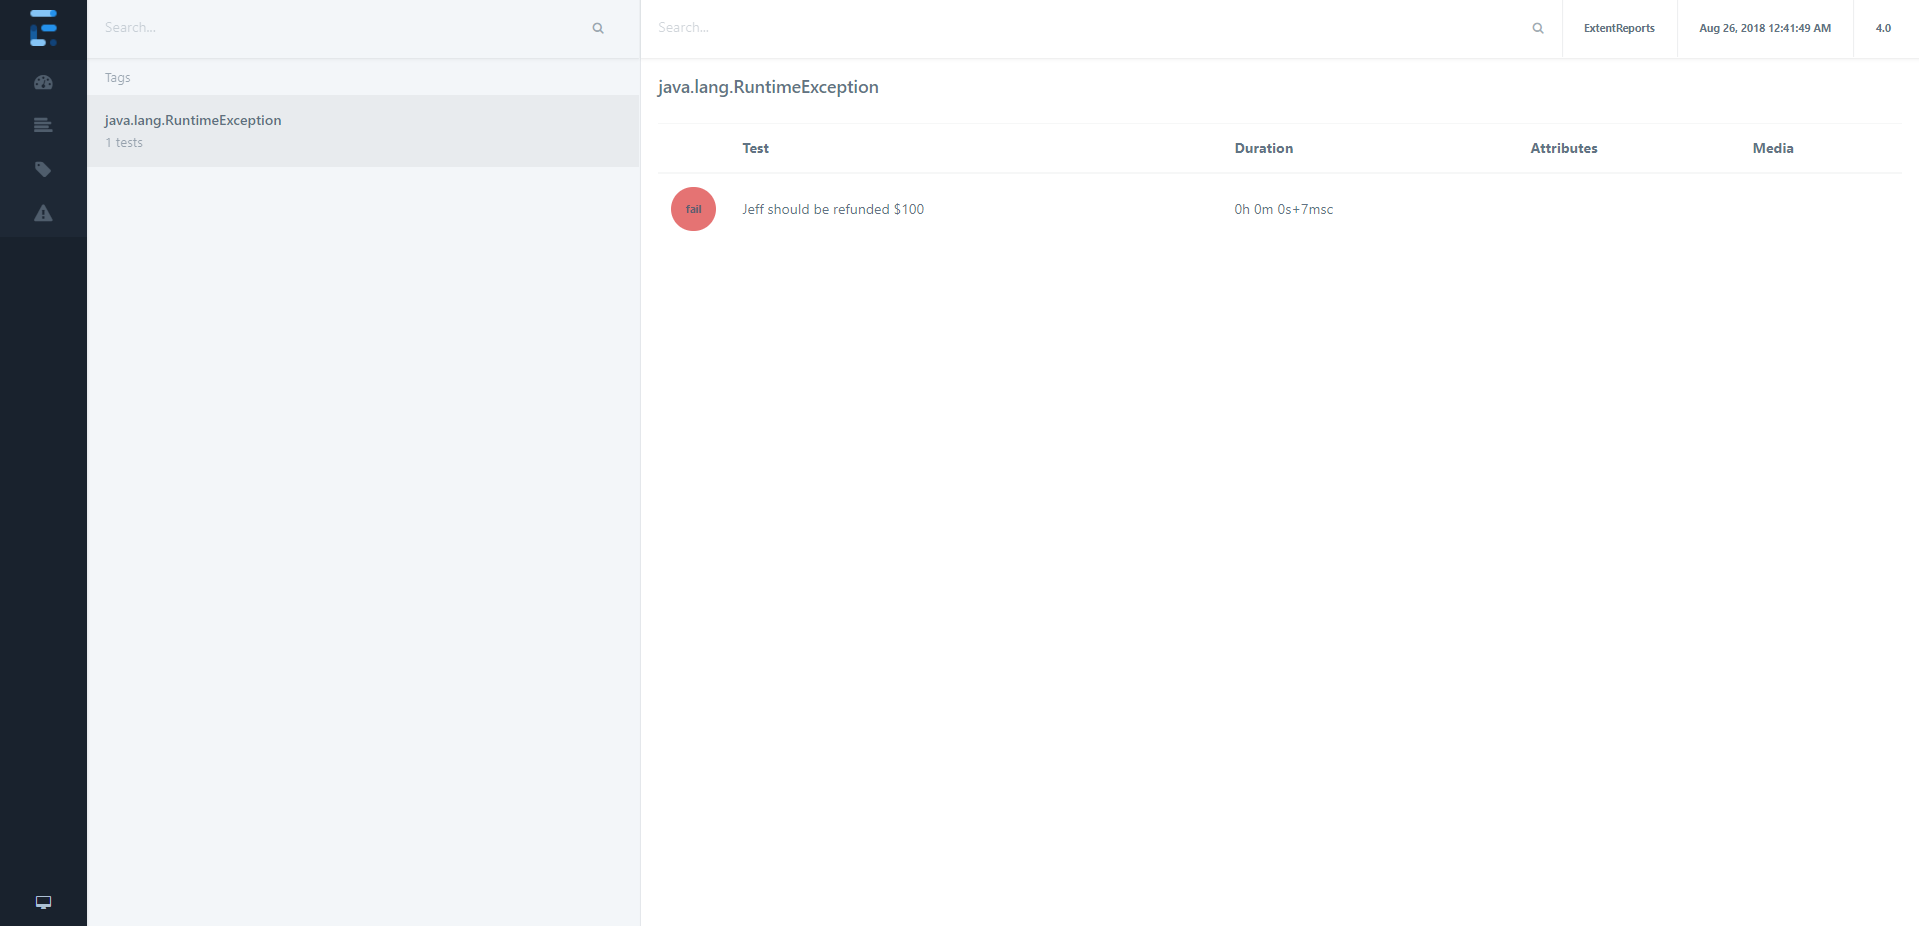Click the magnifier icon in left search
Image resolution: width=1919 pixels, height=926 pixels.
pos(598,28)
